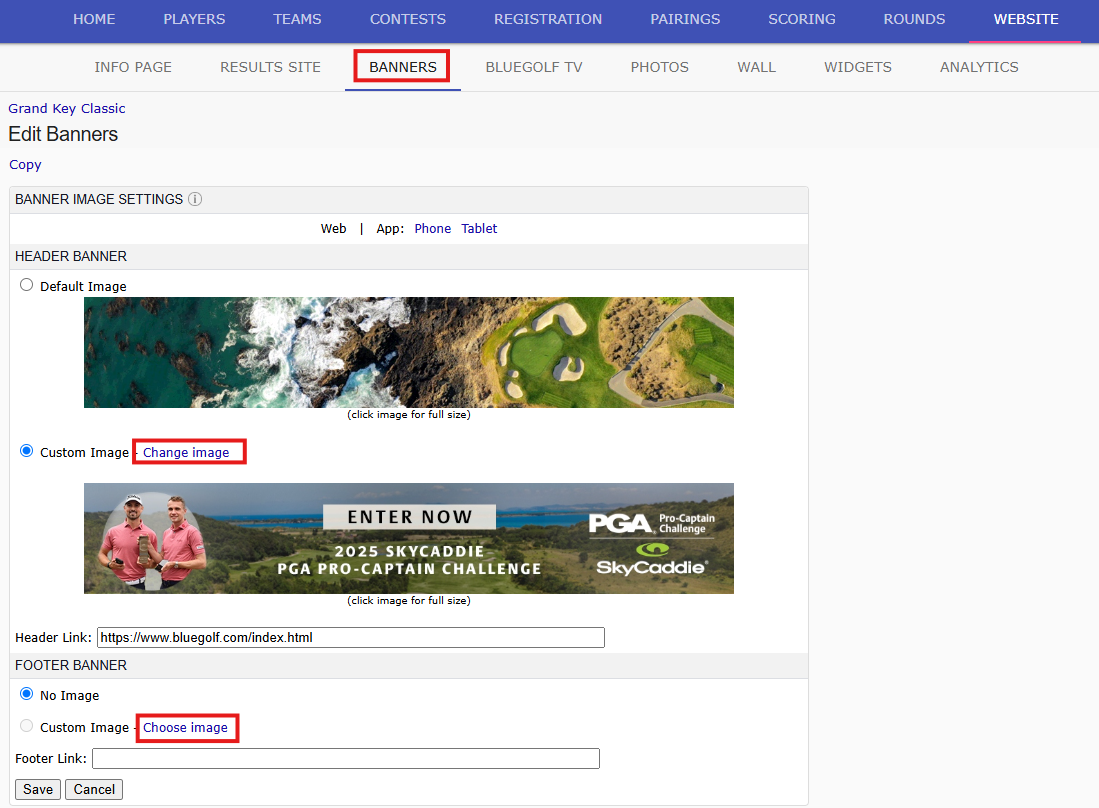Select the BANNERS subtab
This screenshot has width=1099, height=808.
pos(403,67)
